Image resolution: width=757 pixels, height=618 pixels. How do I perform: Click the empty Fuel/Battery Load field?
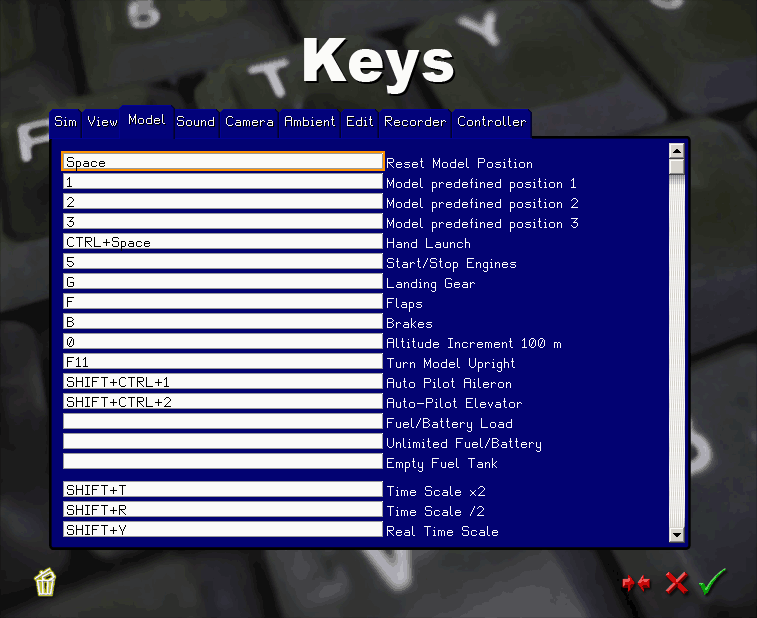point(223,421)
